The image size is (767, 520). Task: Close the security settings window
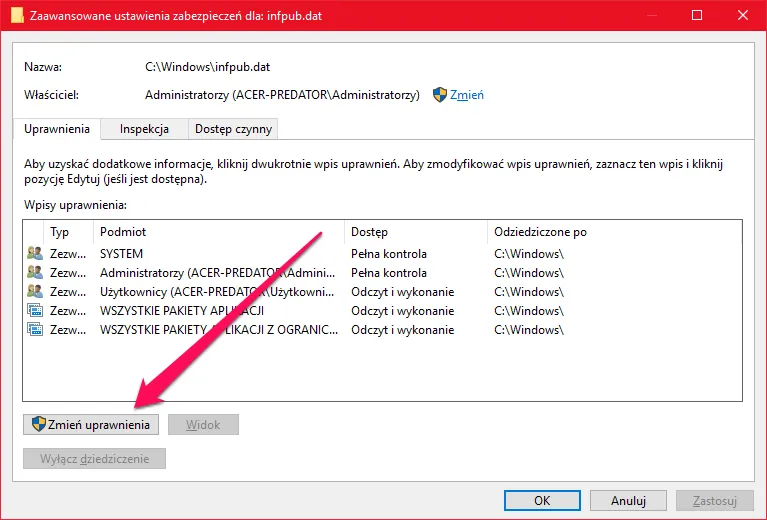click(x=743, y=15)
